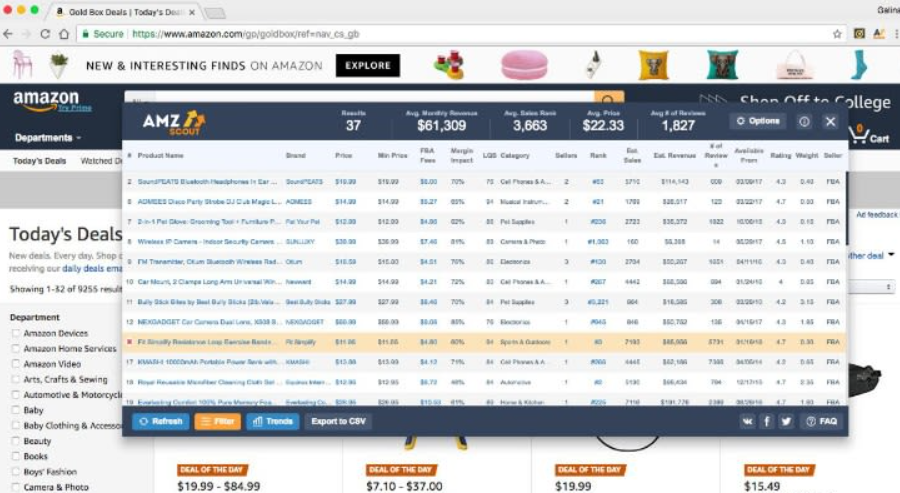Open the Chrome menu dots
Viewport: 900px width, 493px height.
point(897,34)
